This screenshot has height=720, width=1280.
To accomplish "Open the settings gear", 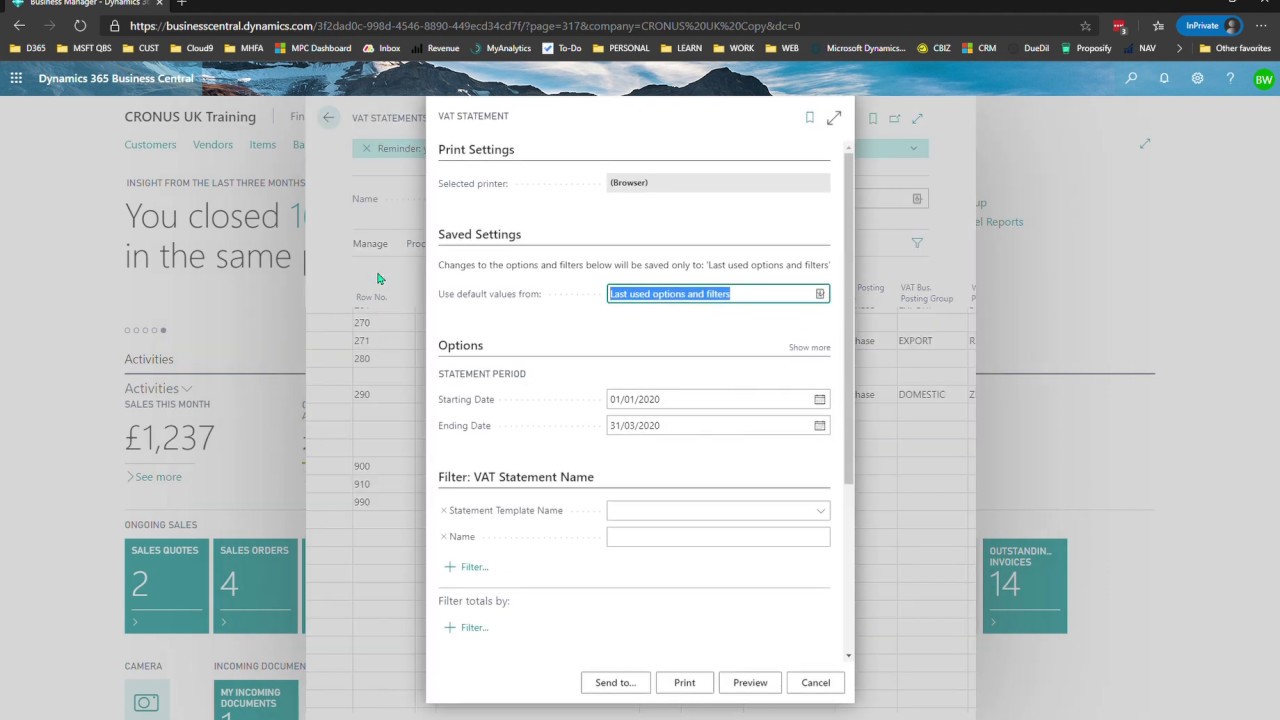I will pos(1197,78).
